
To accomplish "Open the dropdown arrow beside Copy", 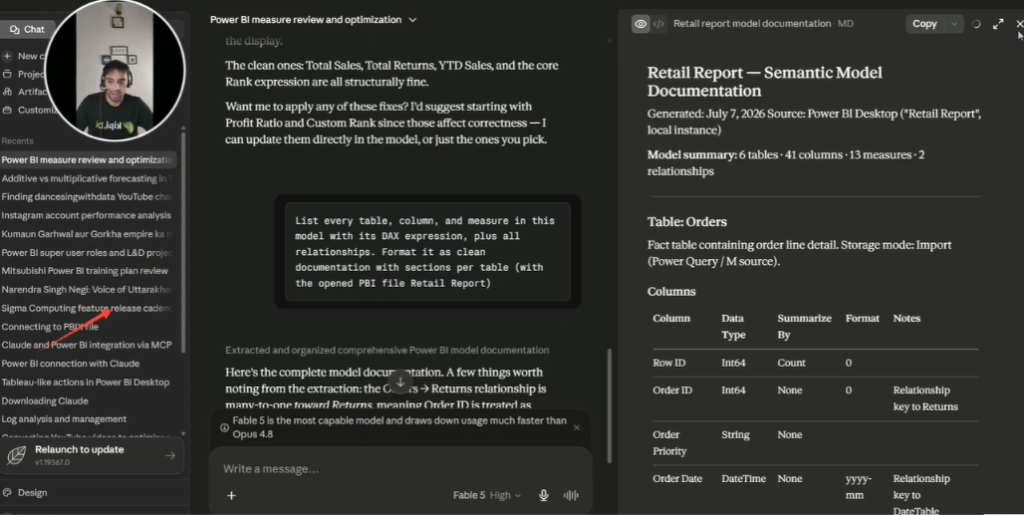I will coord(954,23).
